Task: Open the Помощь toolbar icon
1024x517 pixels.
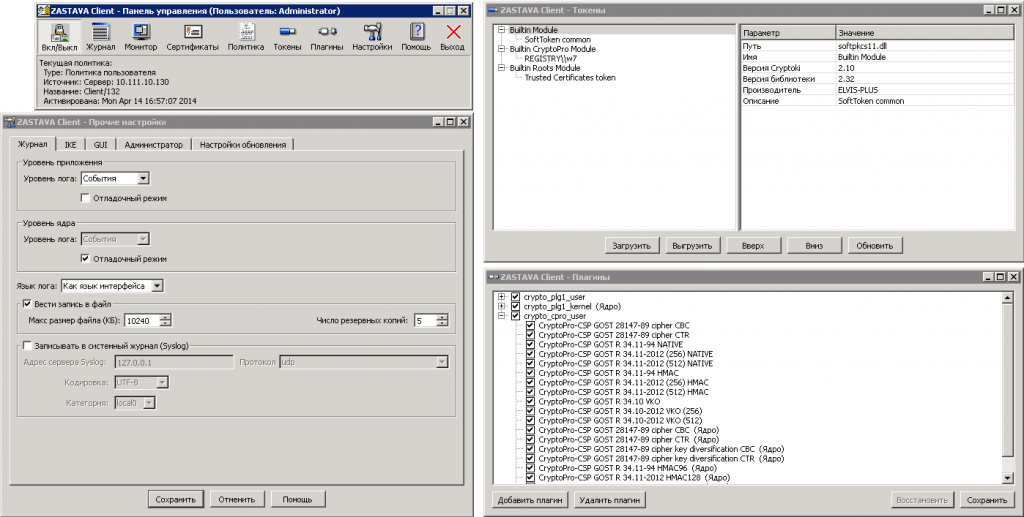Action: [416, 37]
